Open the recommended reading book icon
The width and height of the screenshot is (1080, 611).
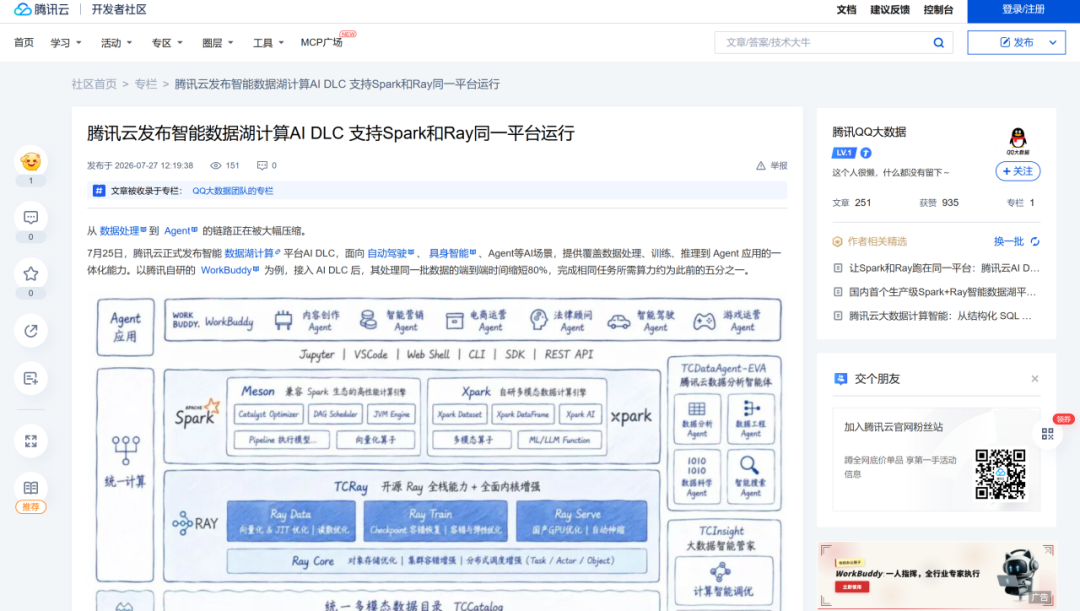(31, 488)
